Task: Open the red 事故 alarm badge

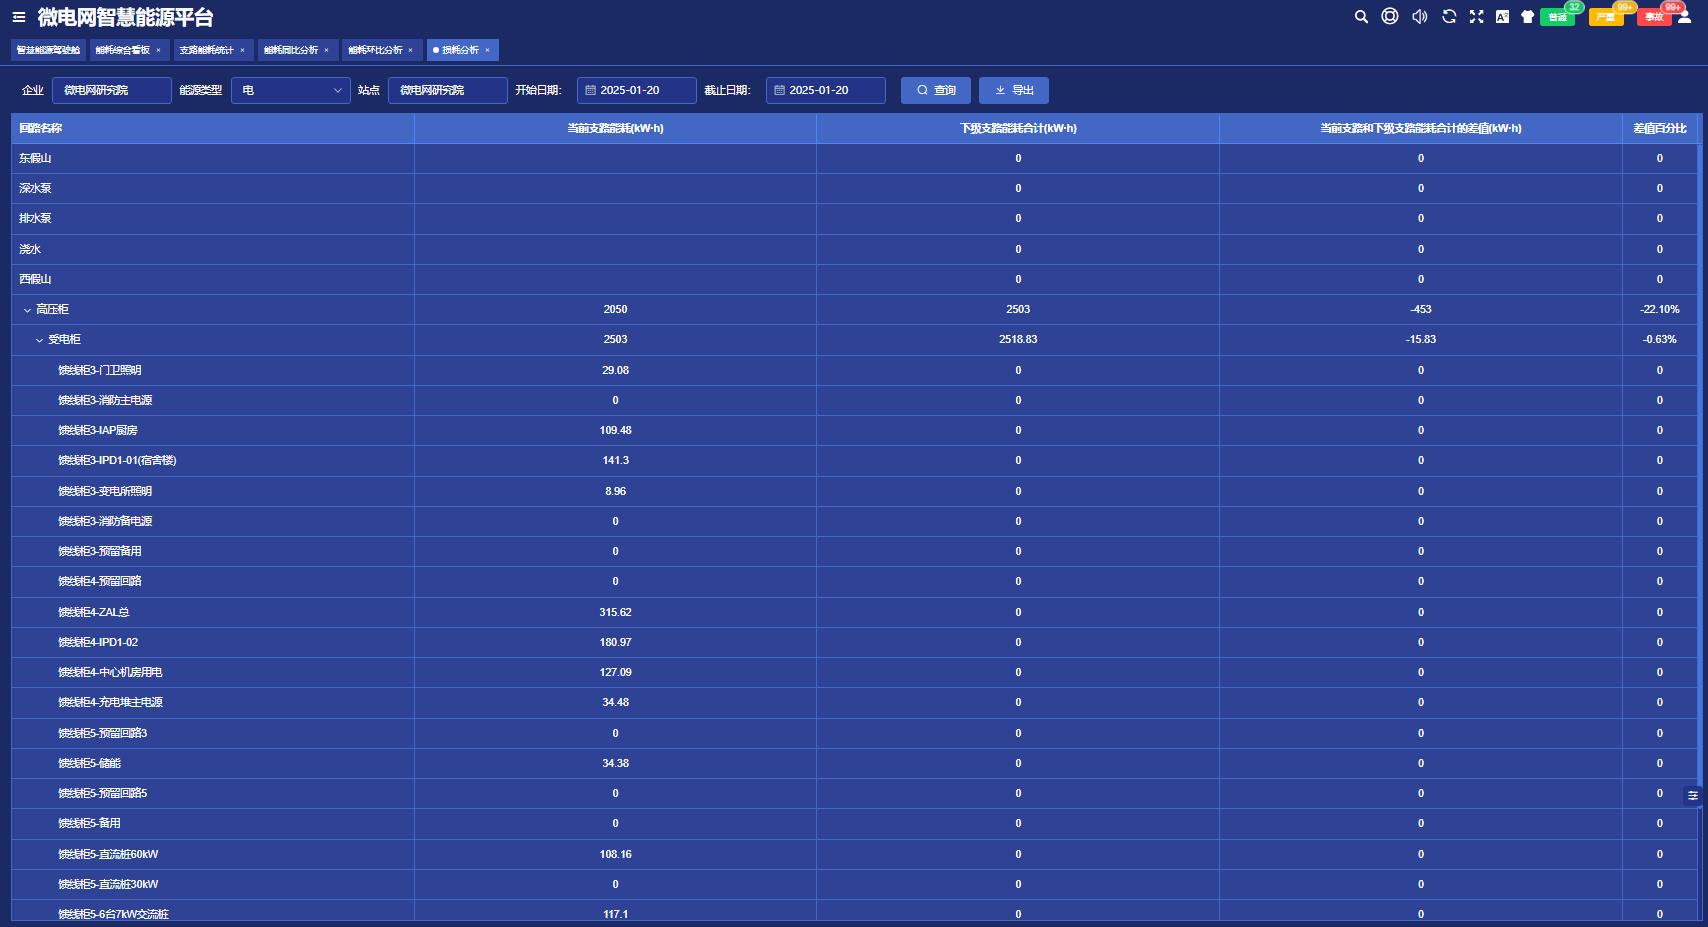Action: pyautogui.click(x=1653, y=17)
